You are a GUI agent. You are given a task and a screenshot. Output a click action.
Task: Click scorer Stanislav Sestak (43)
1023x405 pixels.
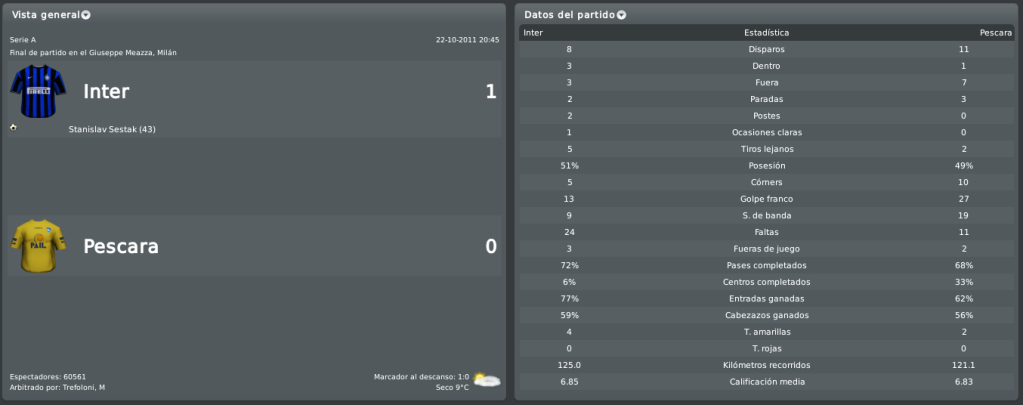pos(112,129)
